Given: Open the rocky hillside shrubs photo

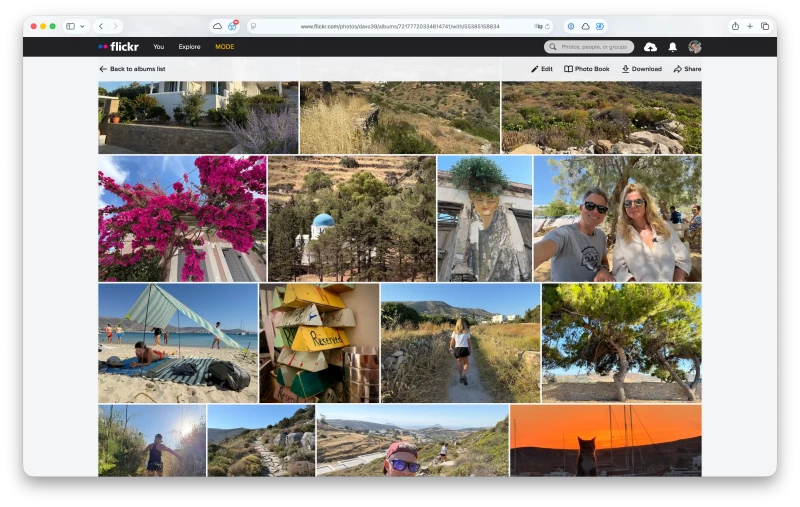Looking at the screenshot, I should tap(602, 117).
